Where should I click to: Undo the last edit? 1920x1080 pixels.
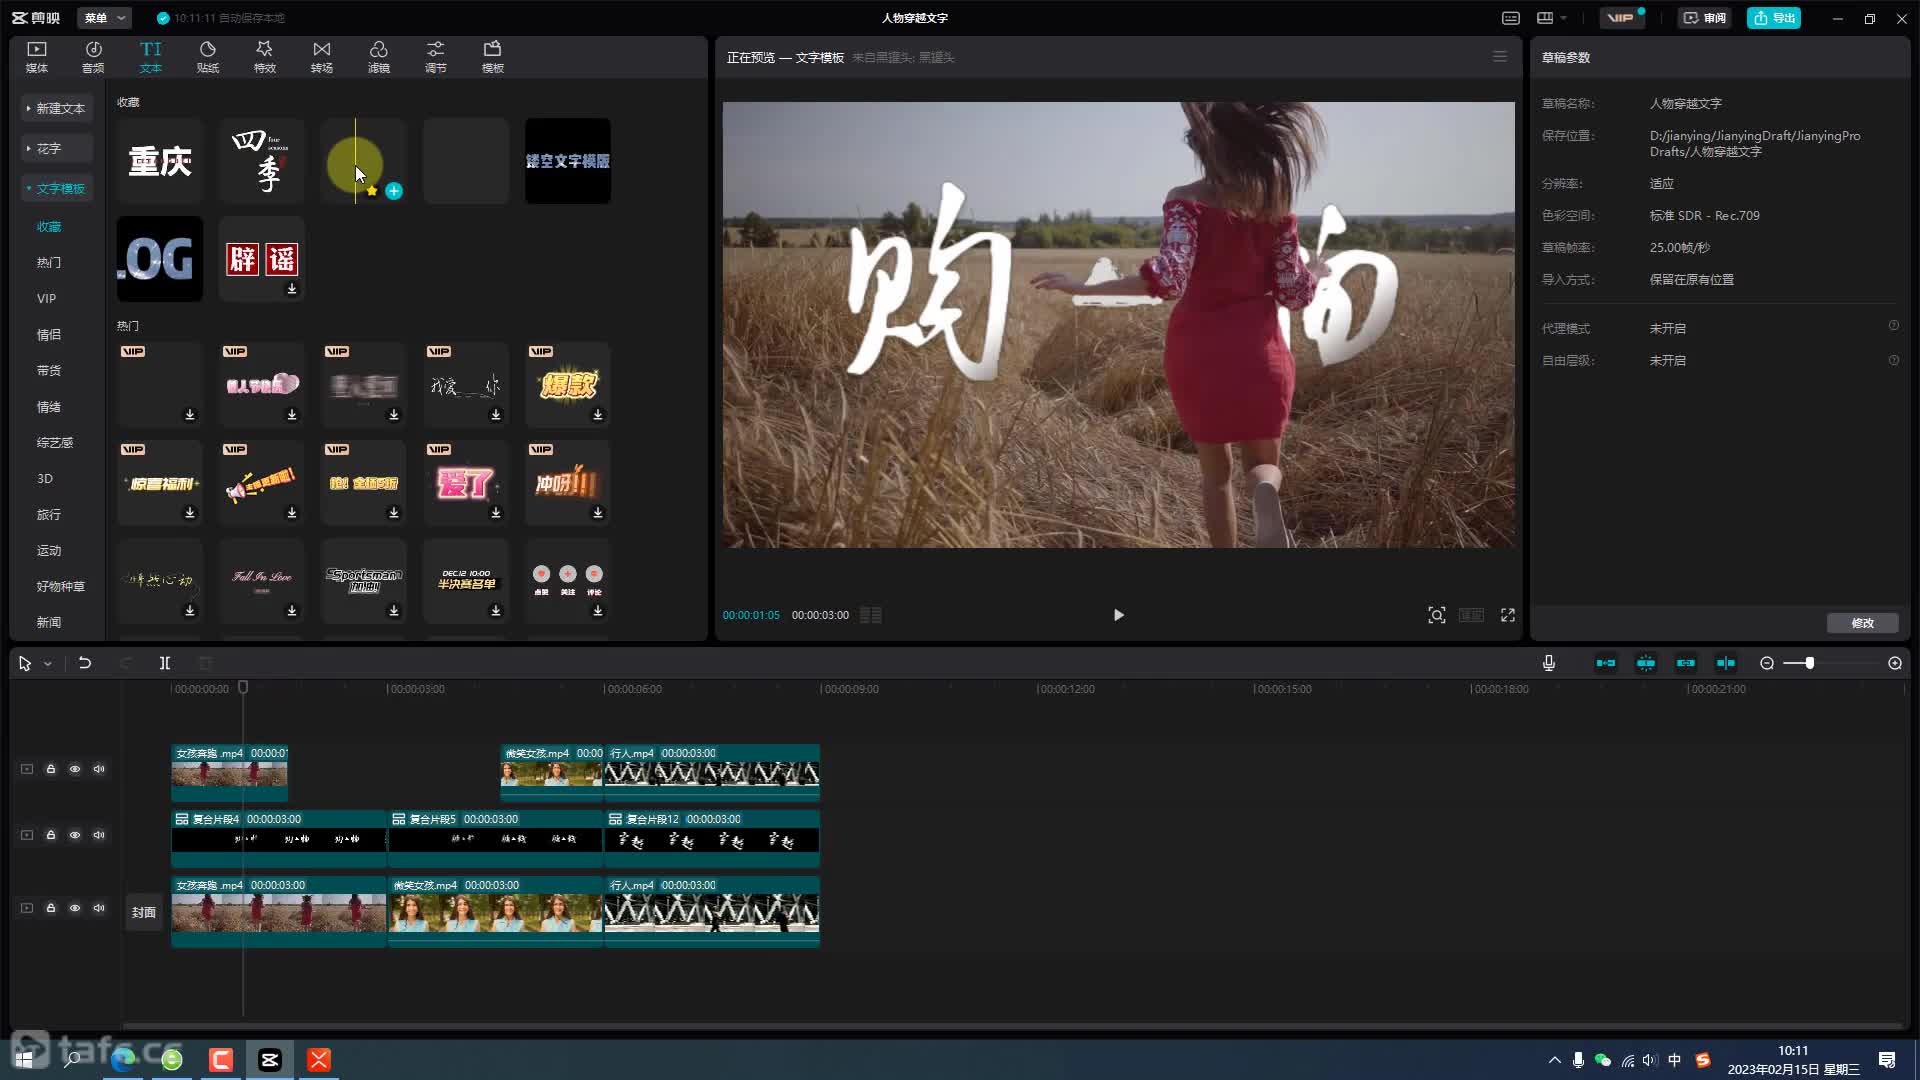pos(85,663)
